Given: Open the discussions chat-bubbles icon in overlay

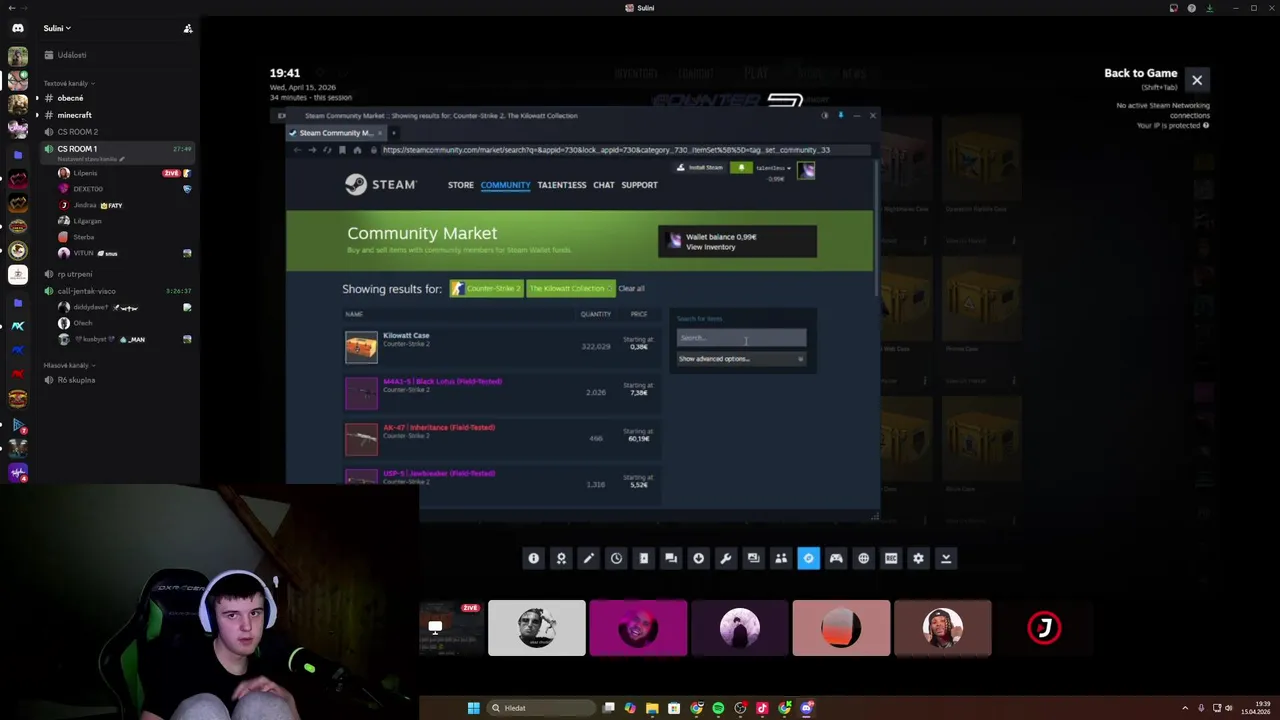Looking at the screenshot, I should (671, 558).
